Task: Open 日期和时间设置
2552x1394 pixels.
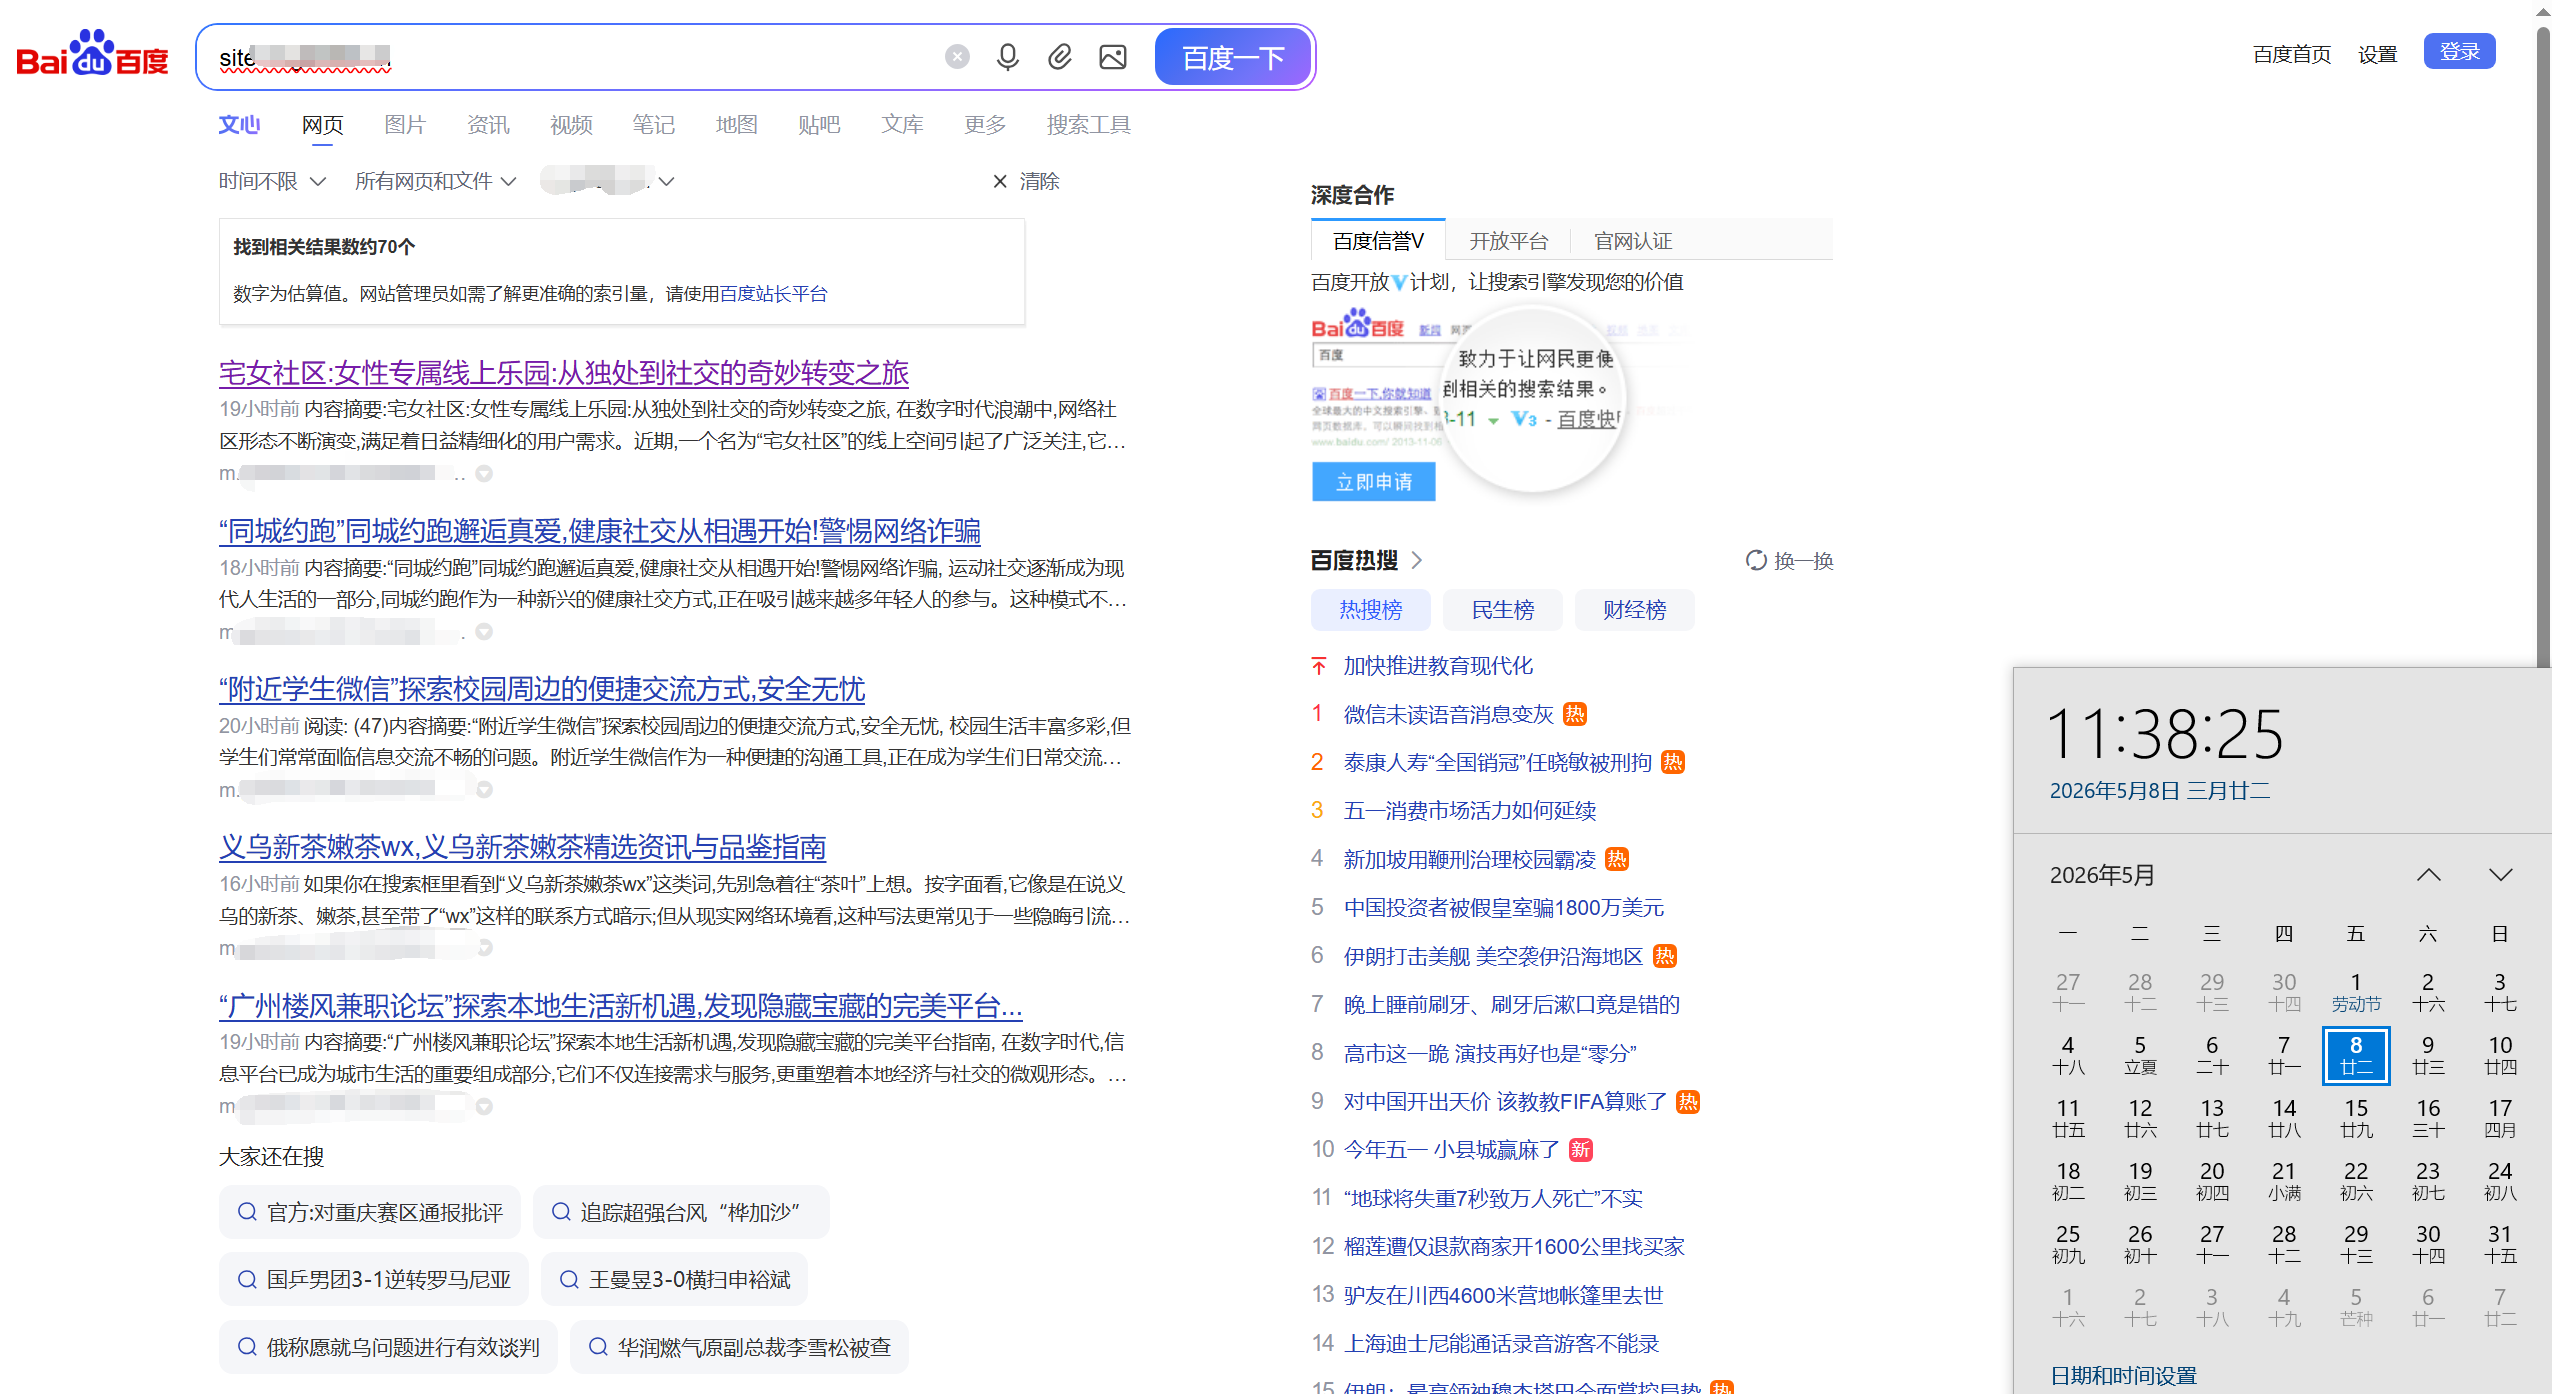Action: coord(2123,1376)
